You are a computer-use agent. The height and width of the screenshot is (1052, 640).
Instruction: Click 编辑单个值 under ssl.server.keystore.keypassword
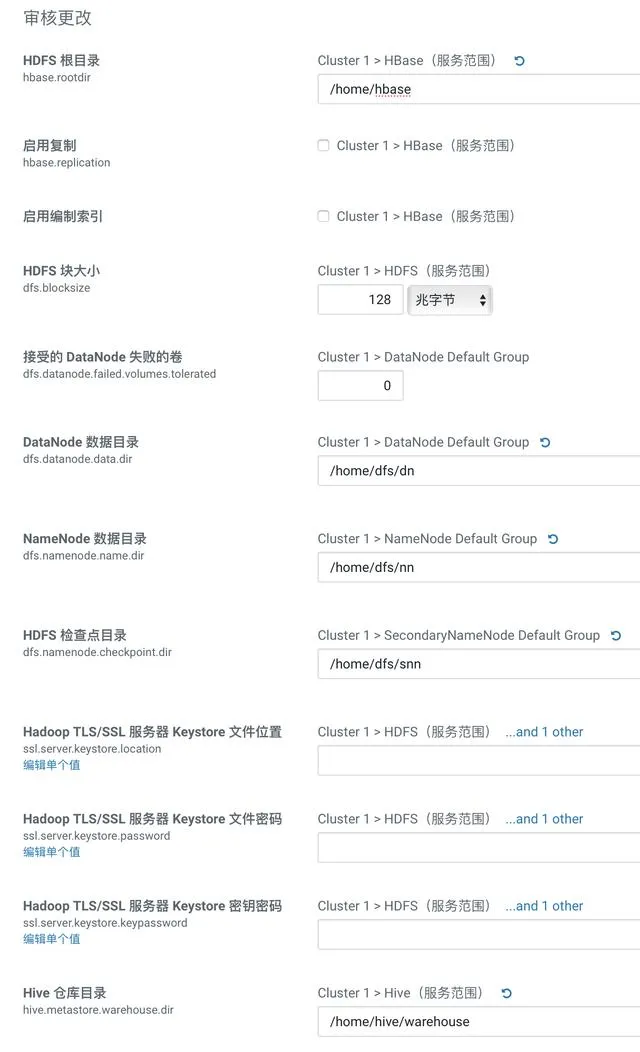52,939
